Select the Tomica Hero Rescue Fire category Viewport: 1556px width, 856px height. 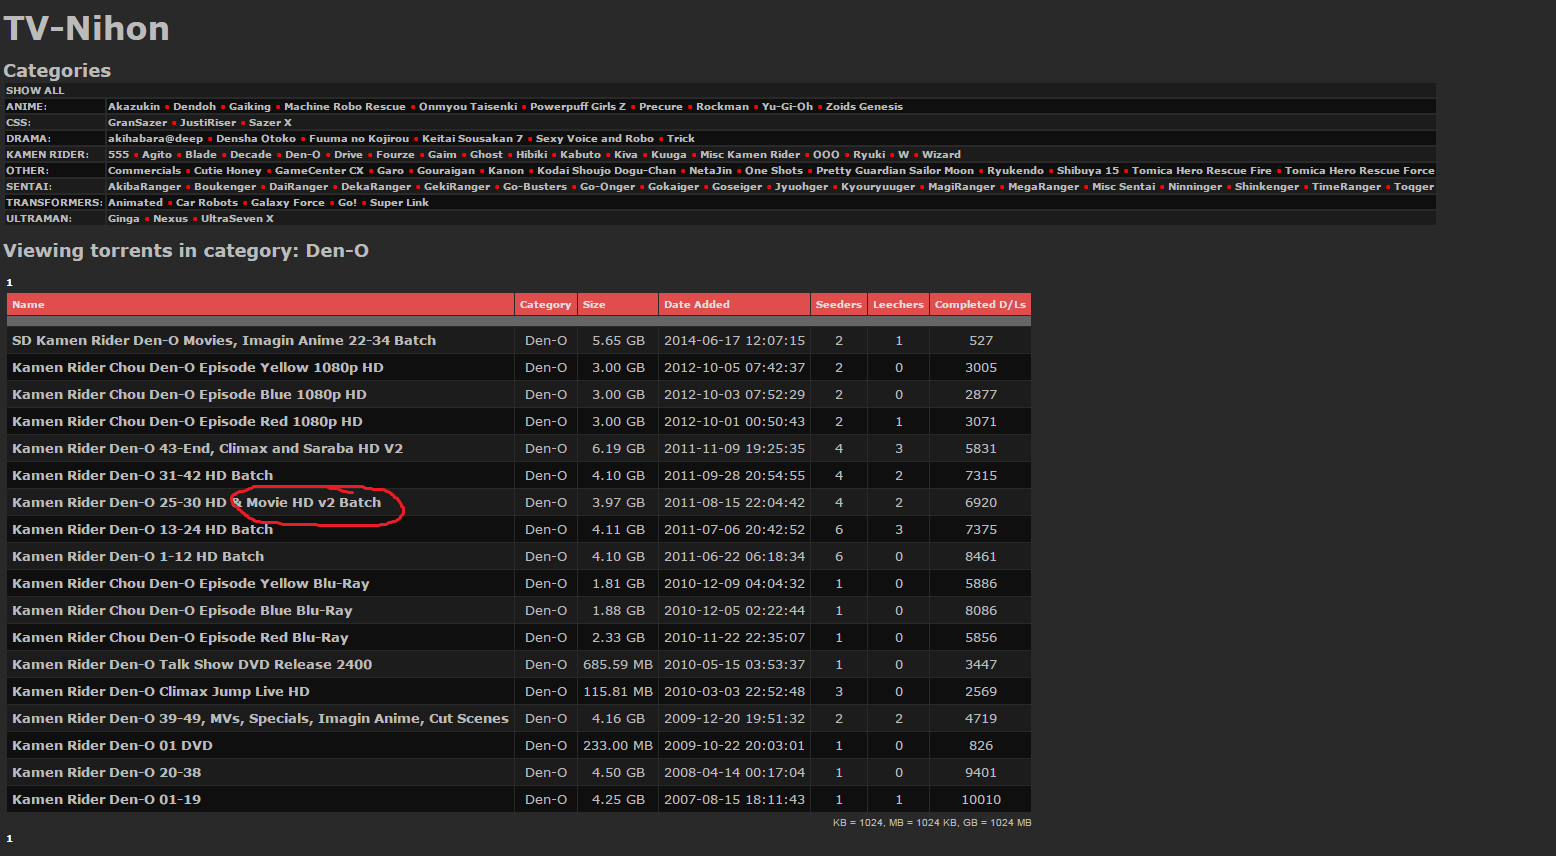(x=1202, y=171)
